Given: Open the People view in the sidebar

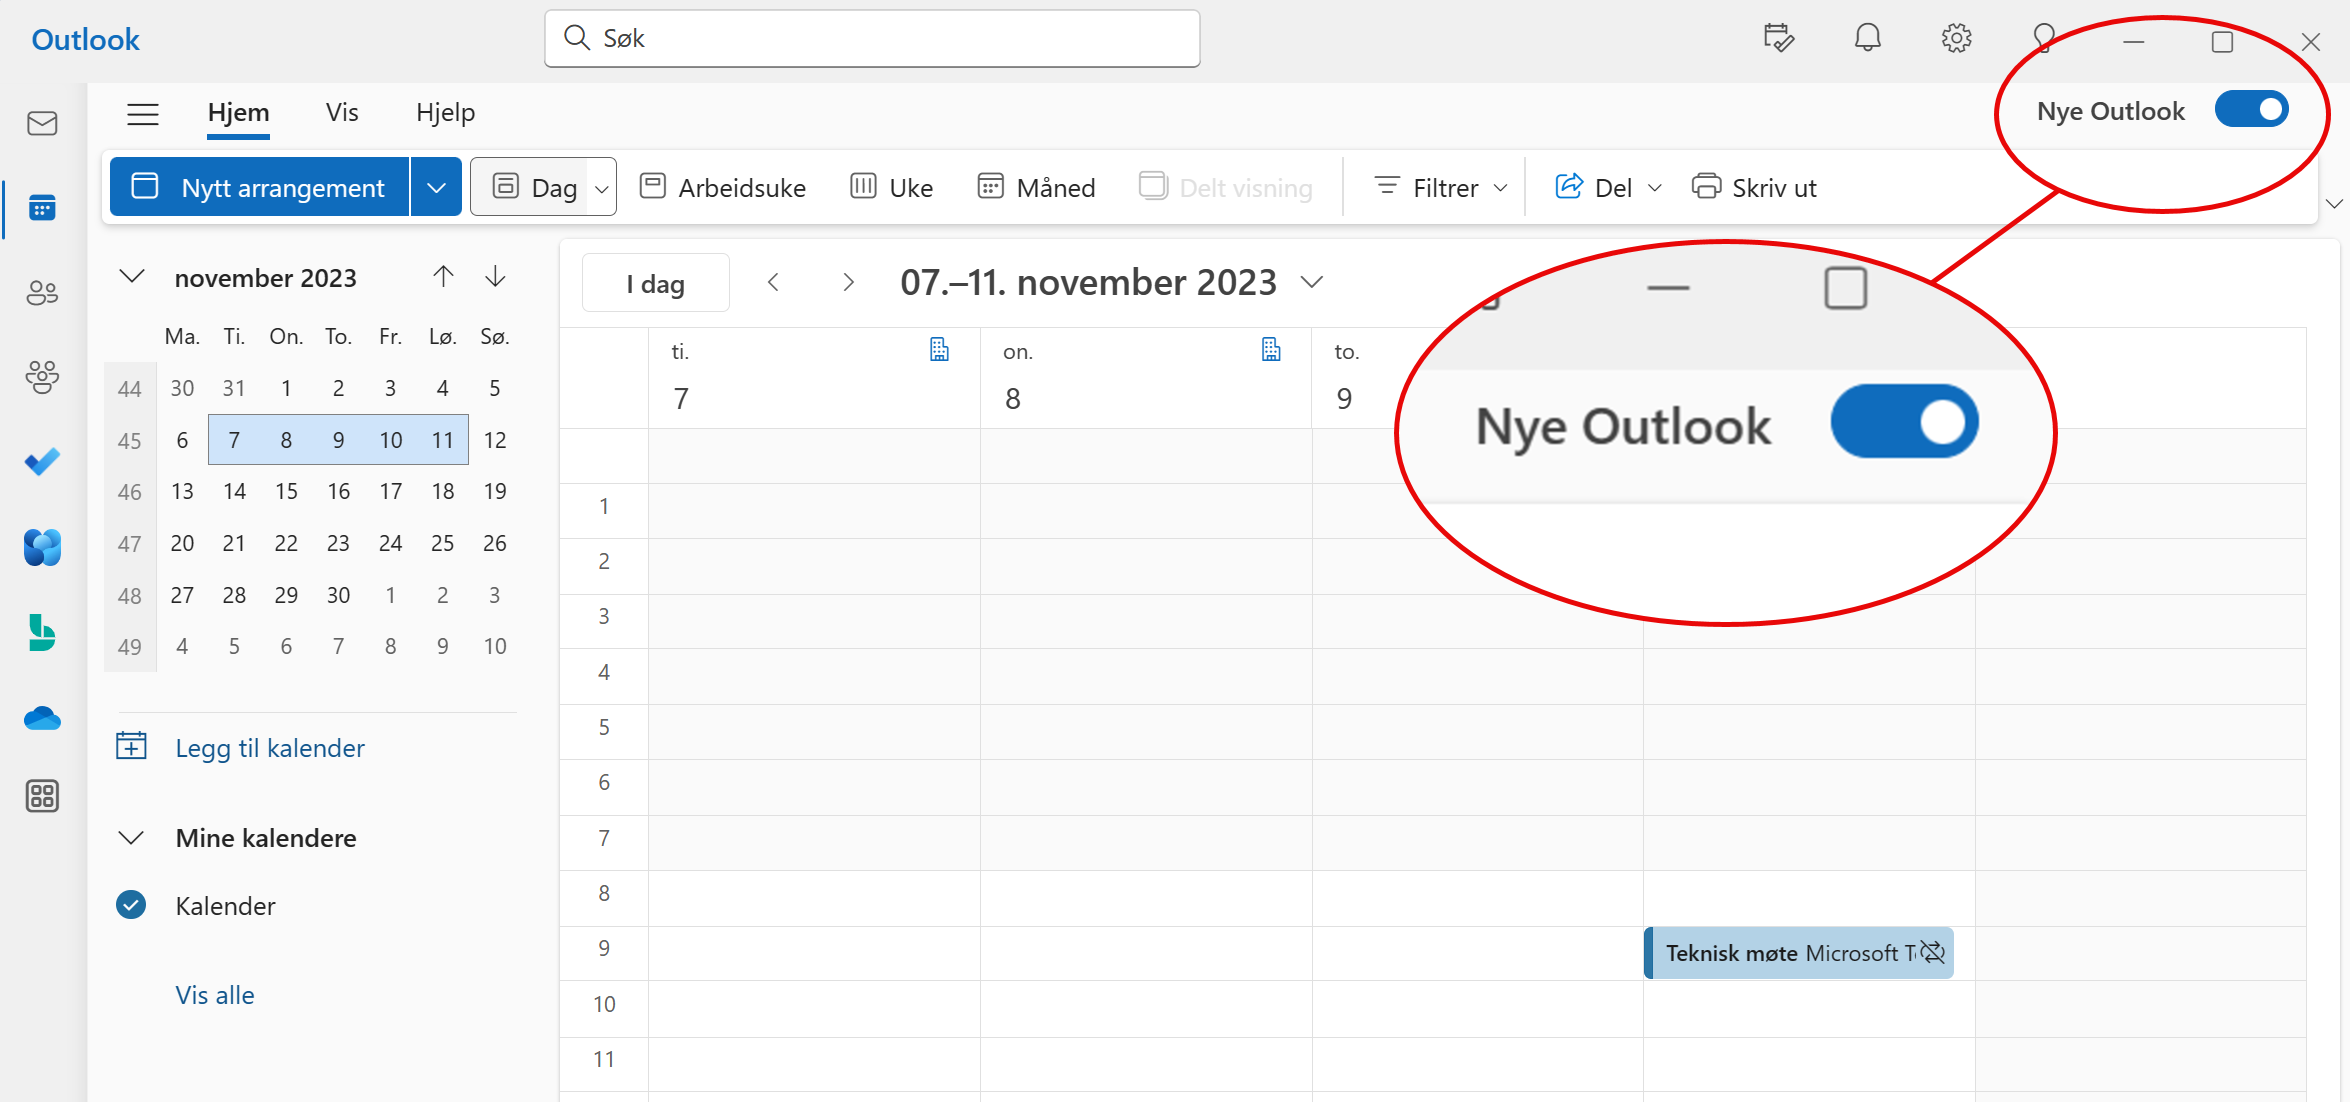Looking at the screenshot, I should point(42,292).
